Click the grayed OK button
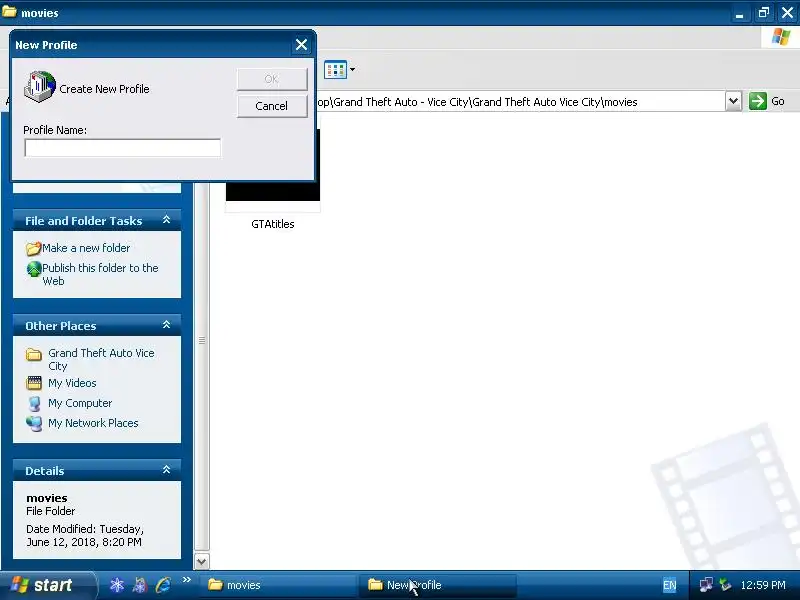 (x=272, y=79)
